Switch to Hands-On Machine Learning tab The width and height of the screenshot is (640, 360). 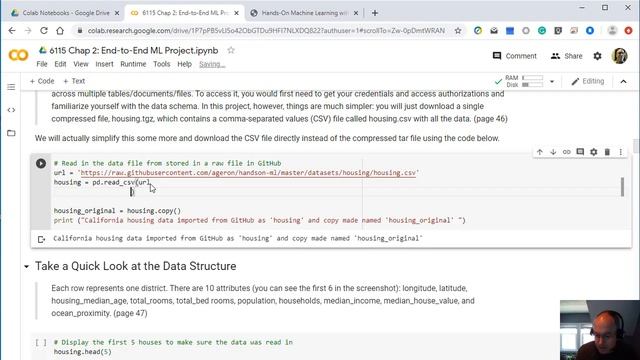[304, 13]
